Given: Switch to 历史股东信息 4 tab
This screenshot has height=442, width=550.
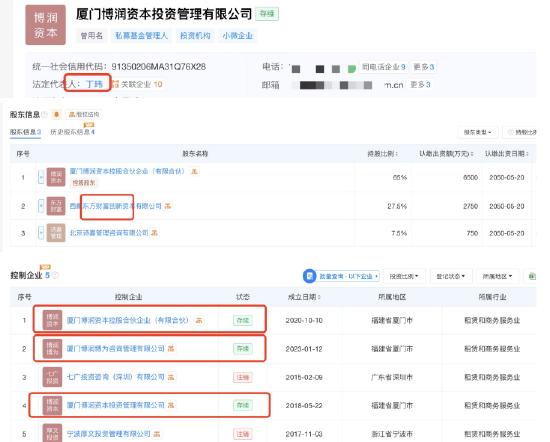Looking at the screenshot, I should tap(73, 132).
